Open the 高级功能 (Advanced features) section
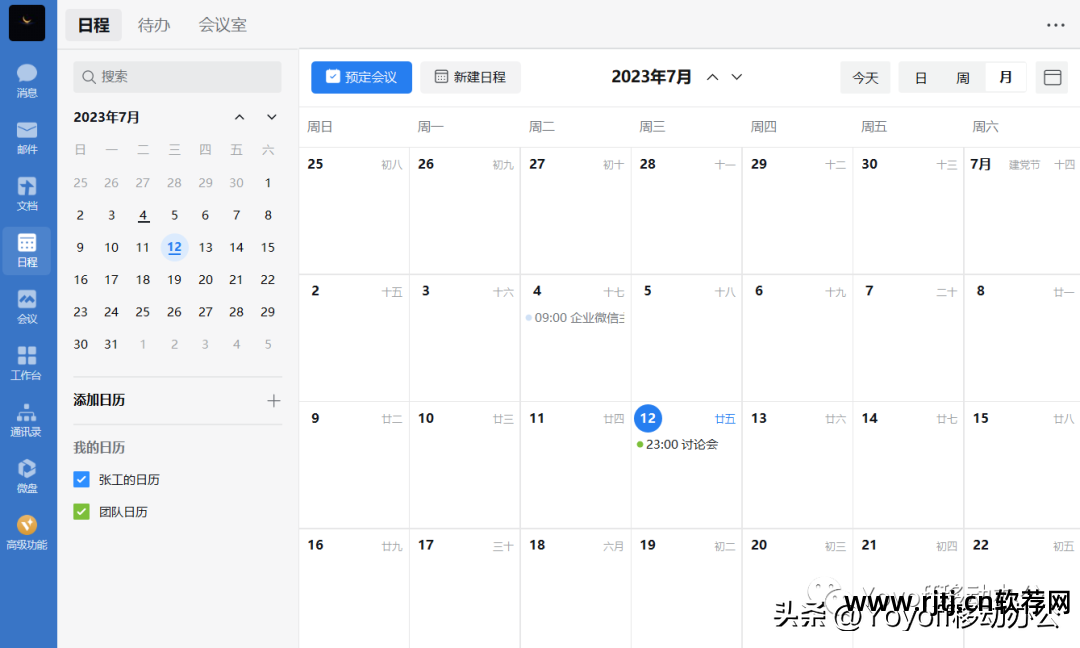 (27, 530)
